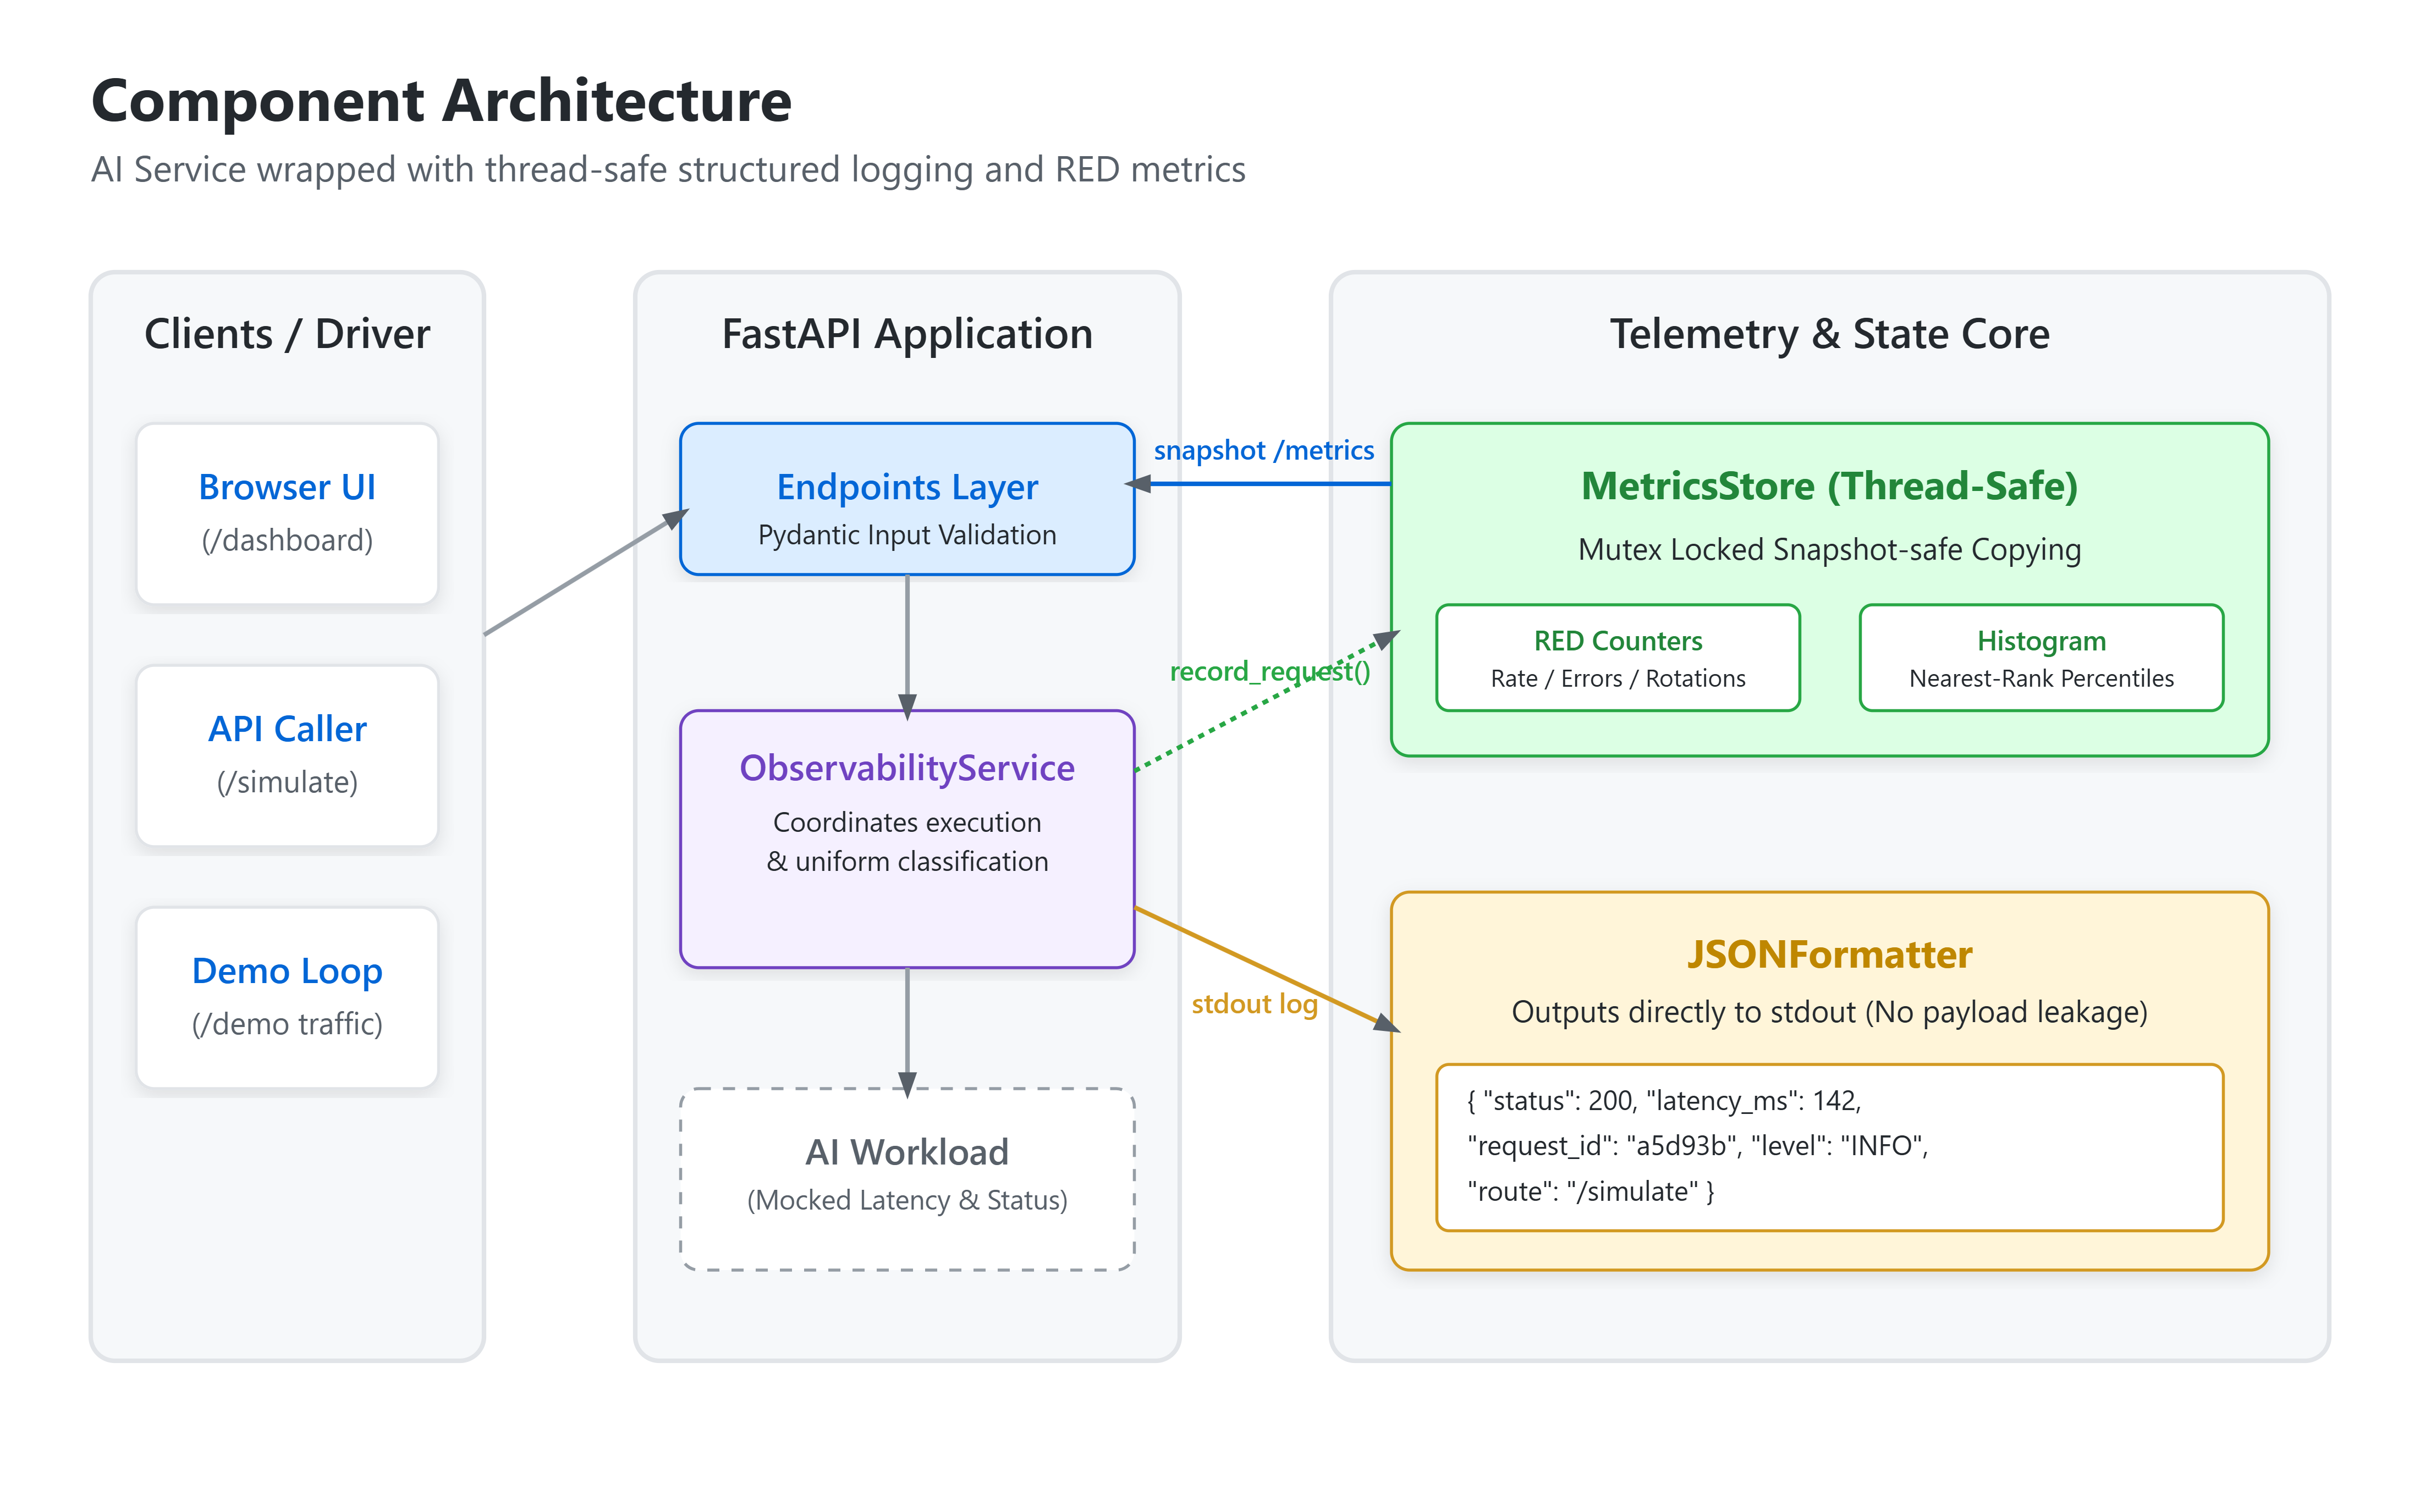This screenshot has width=2420, height=1512.
Task: Select '(Mocked Latency & Status)' text
Action: [x=907, y=1200]
